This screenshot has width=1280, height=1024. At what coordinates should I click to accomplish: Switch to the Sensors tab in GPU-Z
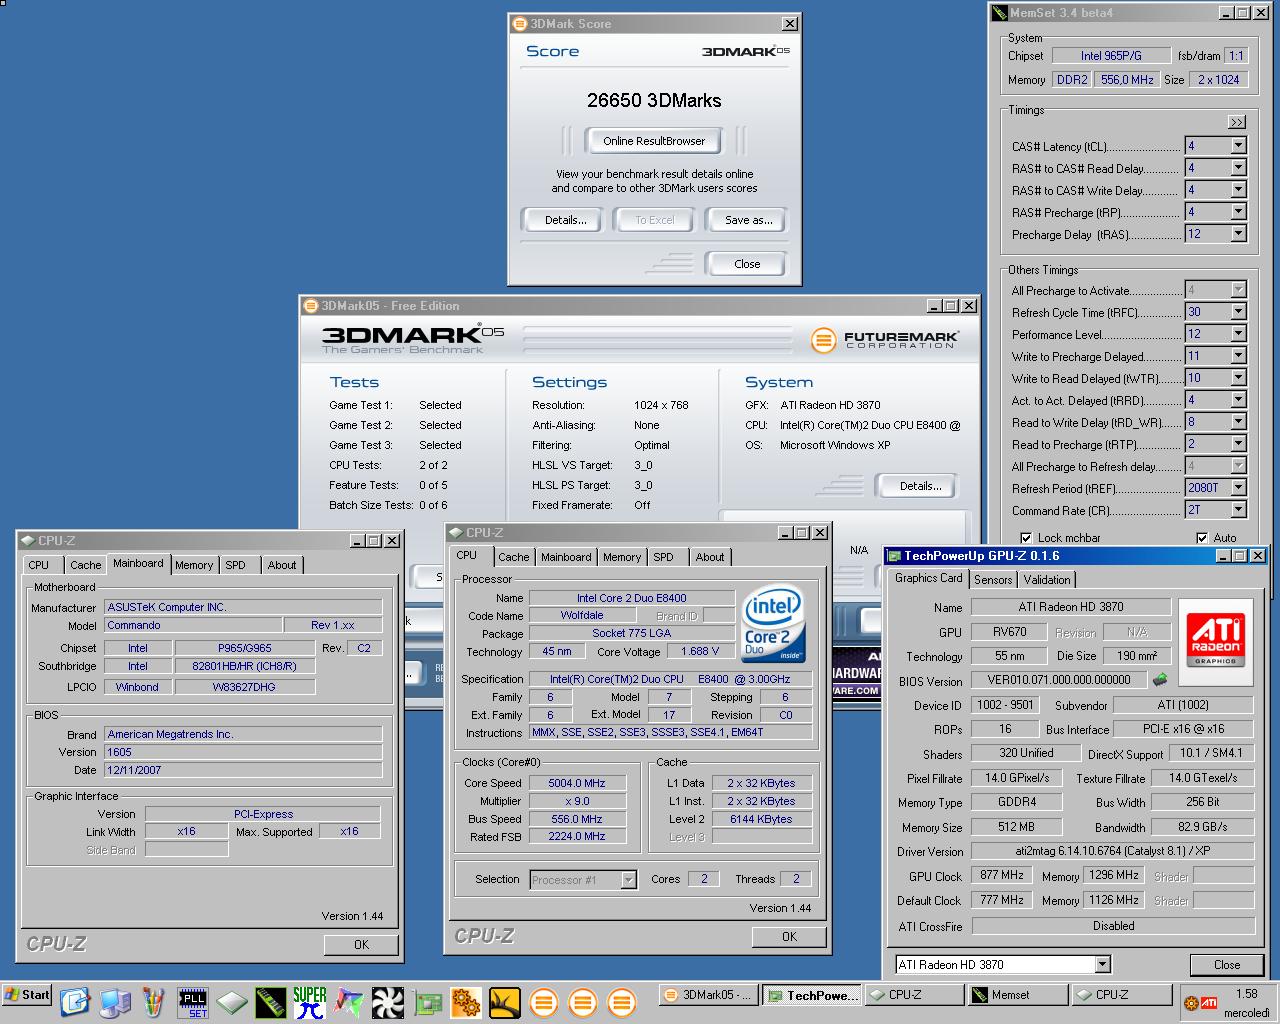[993, 580]
